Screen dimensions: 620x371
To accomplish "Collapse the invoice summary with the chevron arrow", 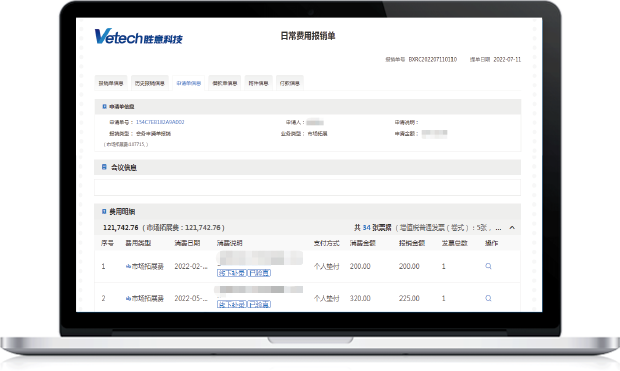I will pos(512,227).
